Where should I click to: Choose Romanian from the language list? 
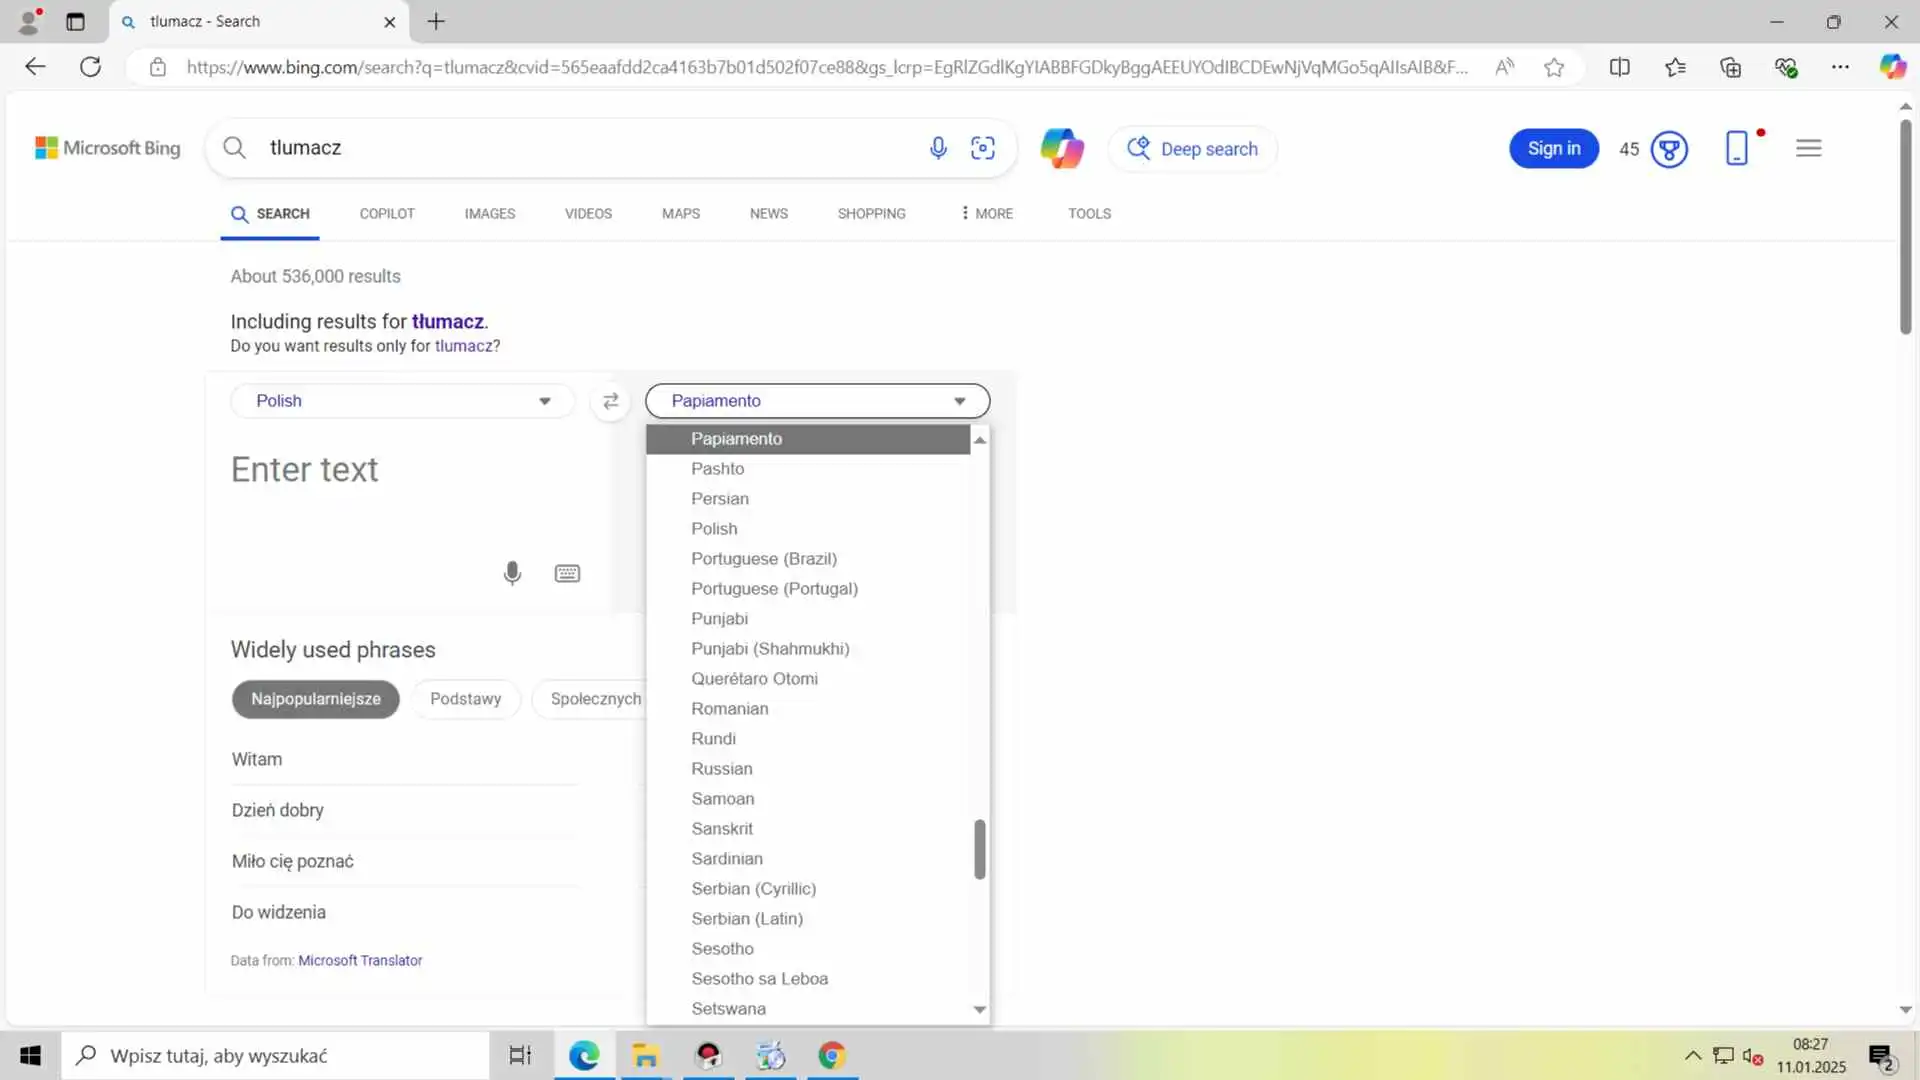(729, 709)
